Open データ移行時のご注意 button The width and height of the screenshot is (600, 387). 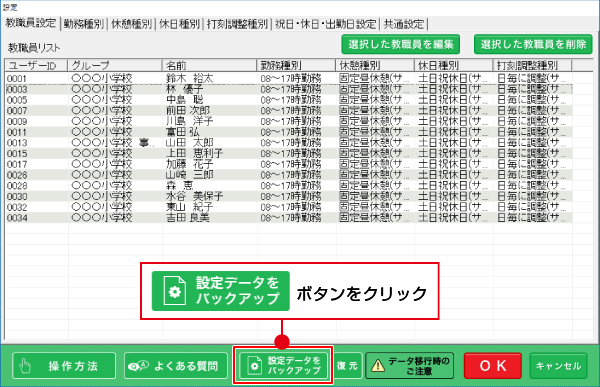(x=409, y=366)
